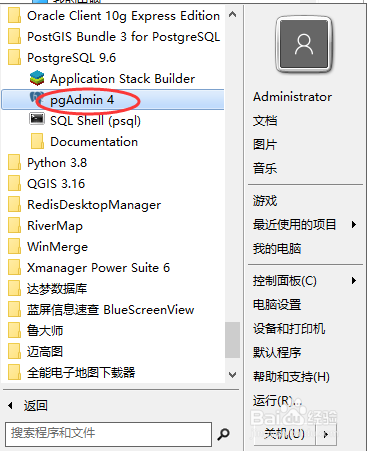Click the scrollbar down arrow in programs list

[233, 375]
